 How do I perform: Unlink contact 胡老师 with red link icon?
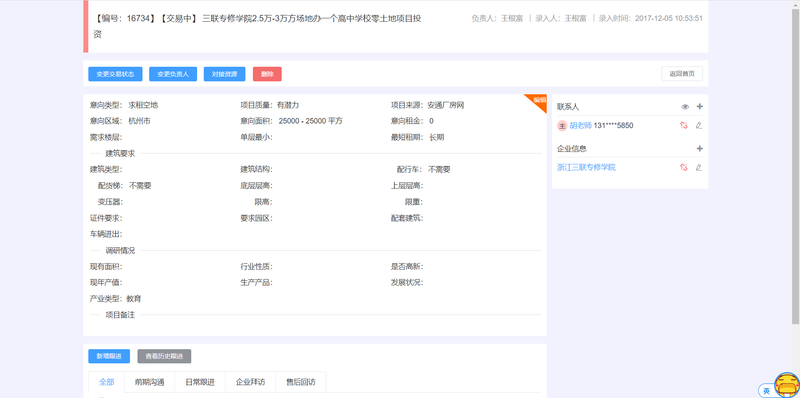coord(684,126)
